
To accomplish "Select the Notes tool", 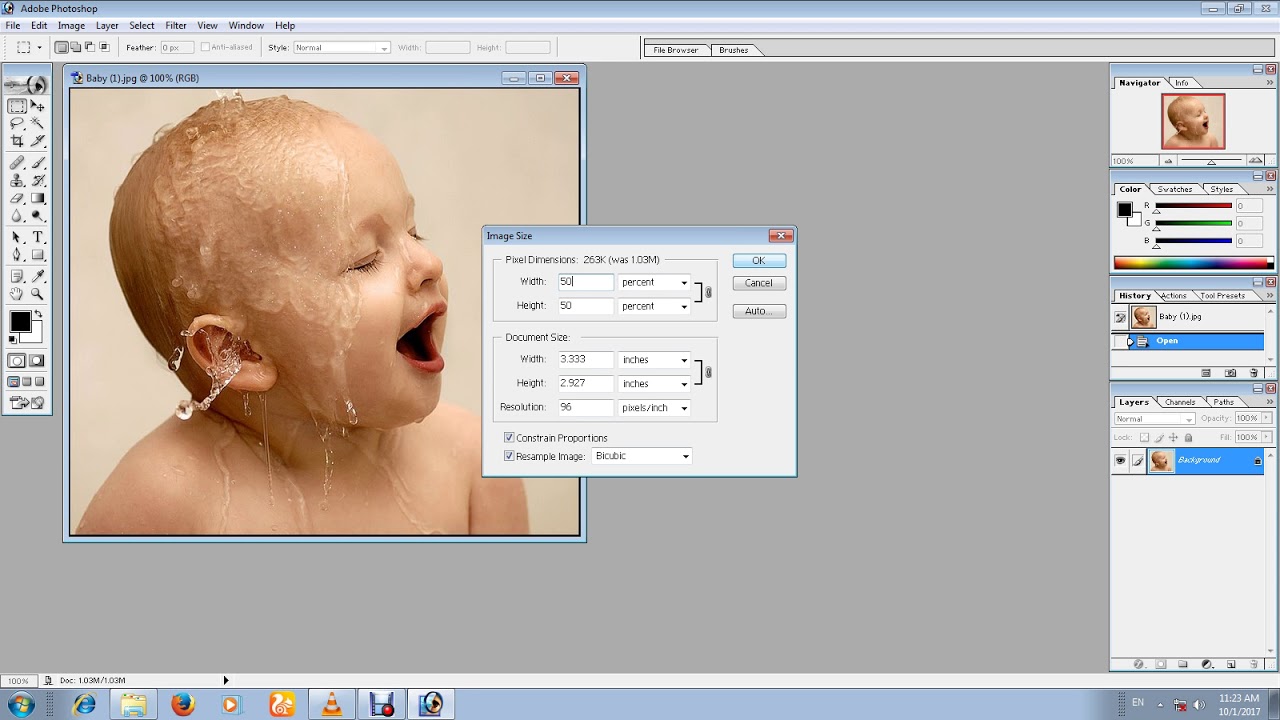I will click(17, 276).
